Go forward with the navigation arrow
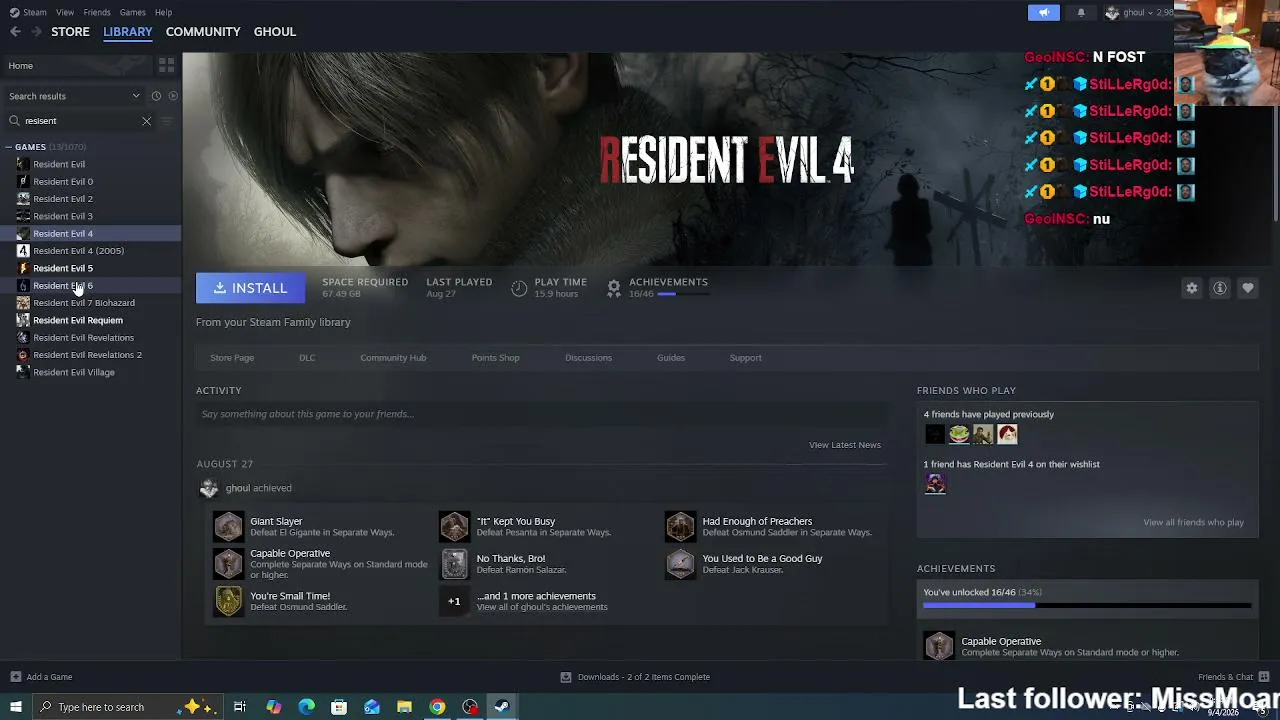 coord(37,32)
